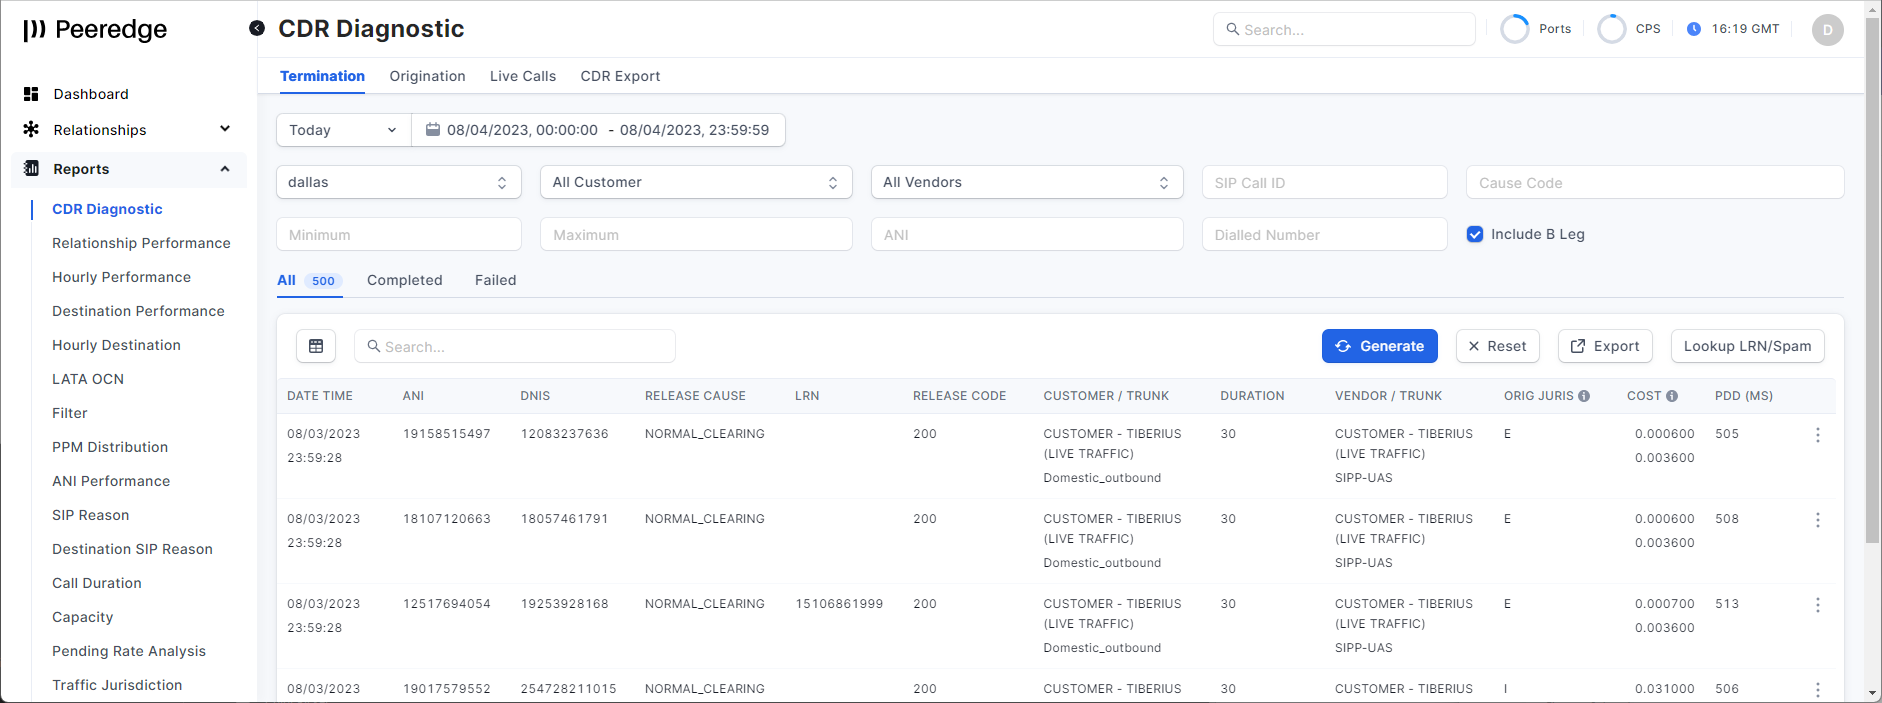Open Hourly Performance report

coord(121,277)
